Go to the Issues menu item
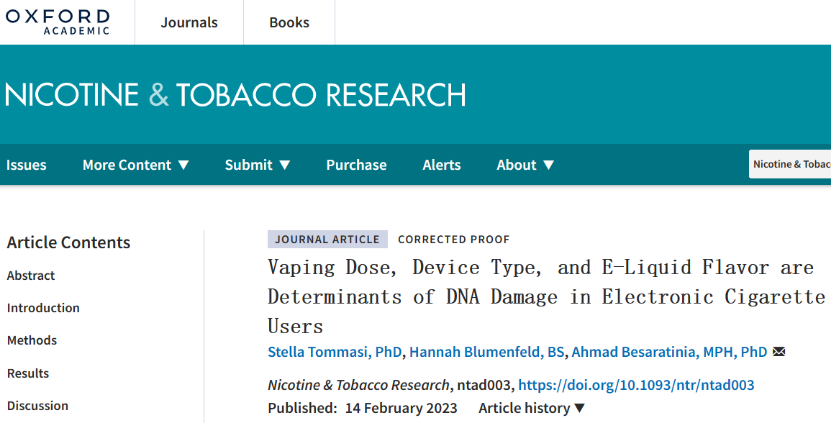The image size is (831, 423). [27, 165]
